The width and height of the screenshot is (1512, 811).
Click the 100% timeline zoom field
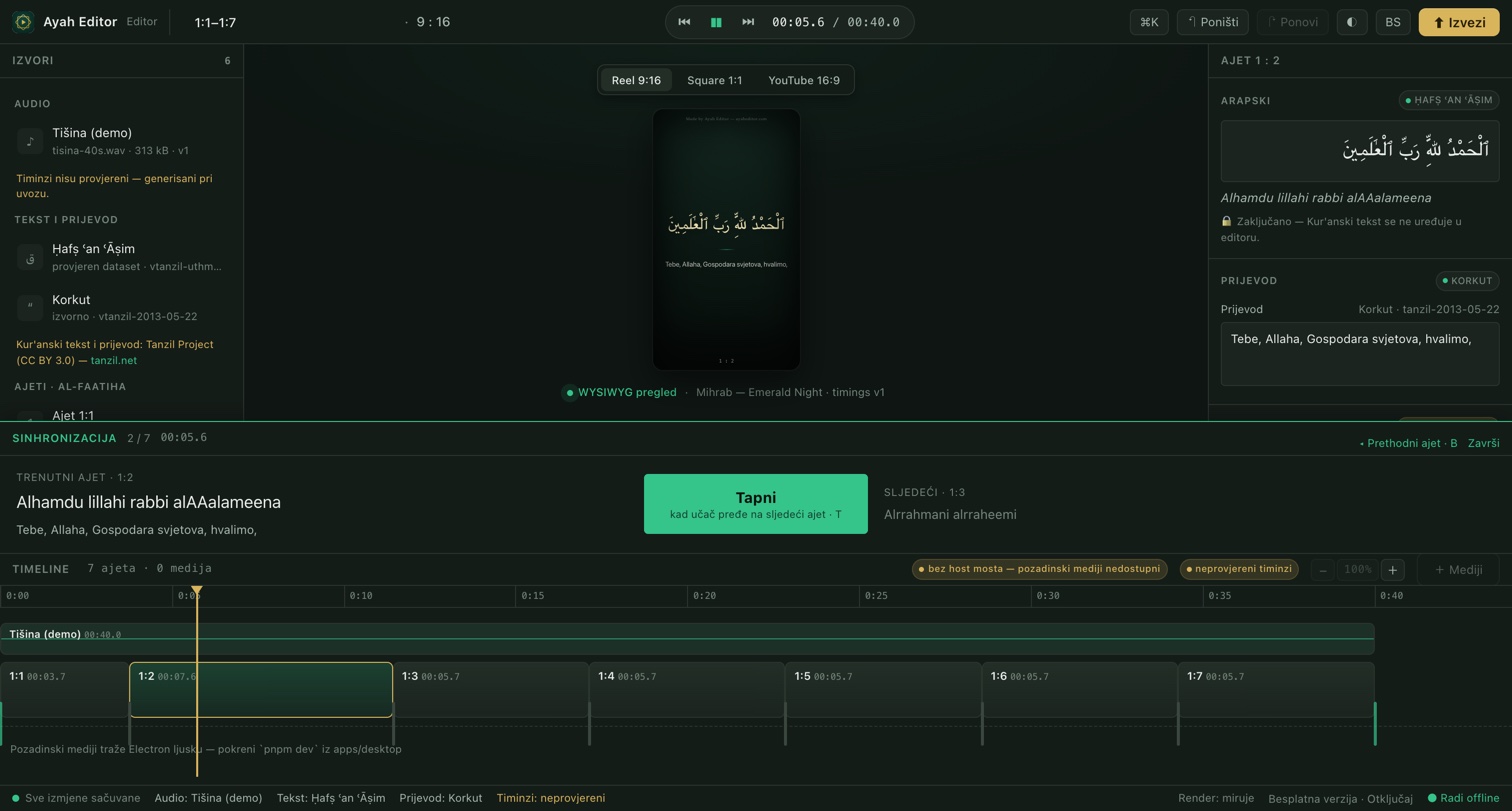[x=1358, y=570]
